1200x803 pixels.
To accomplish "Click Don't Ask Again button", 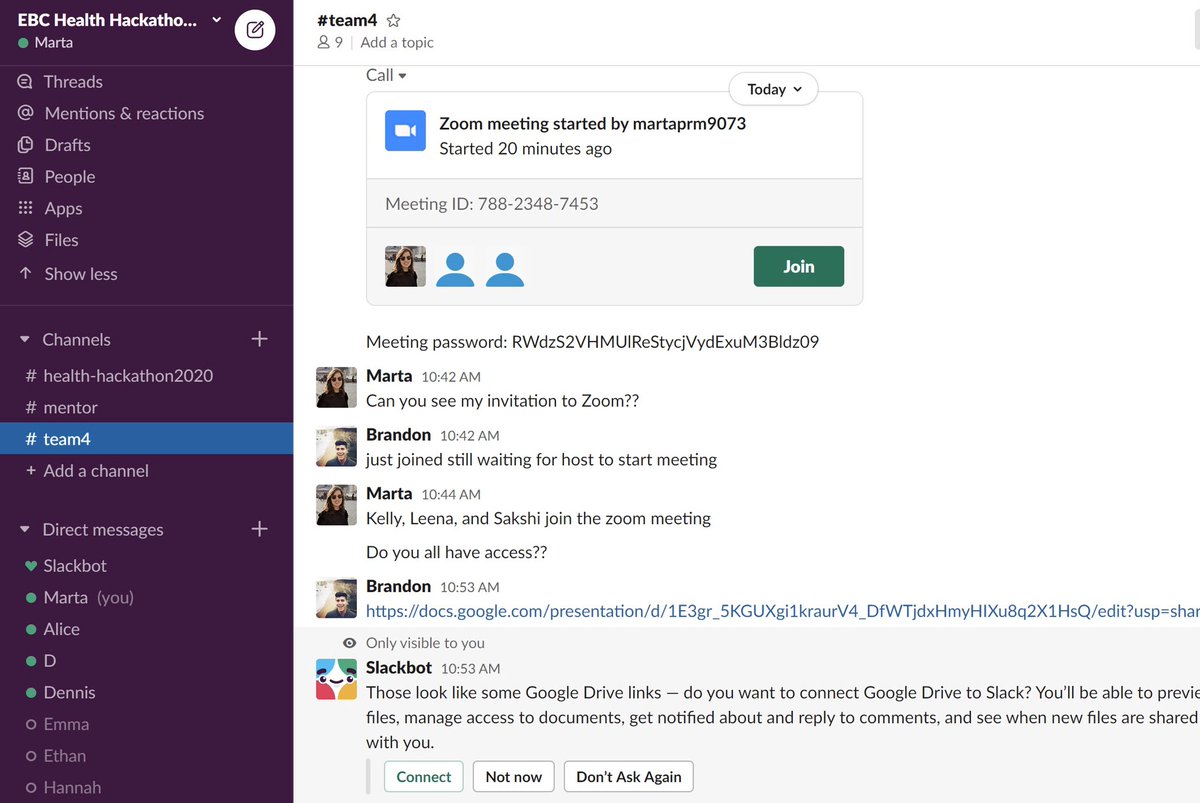I will (629, 777).
